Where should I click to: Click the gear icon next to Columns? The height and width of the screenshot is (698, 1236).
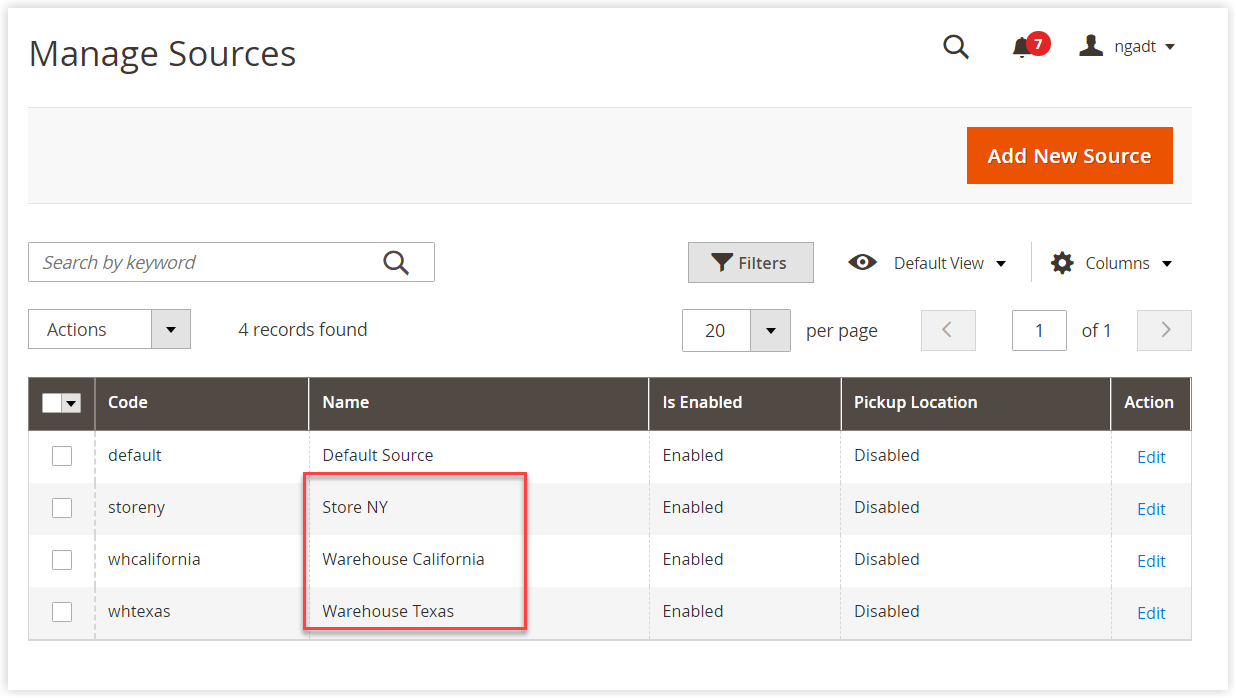click(x=1060, y=262)
